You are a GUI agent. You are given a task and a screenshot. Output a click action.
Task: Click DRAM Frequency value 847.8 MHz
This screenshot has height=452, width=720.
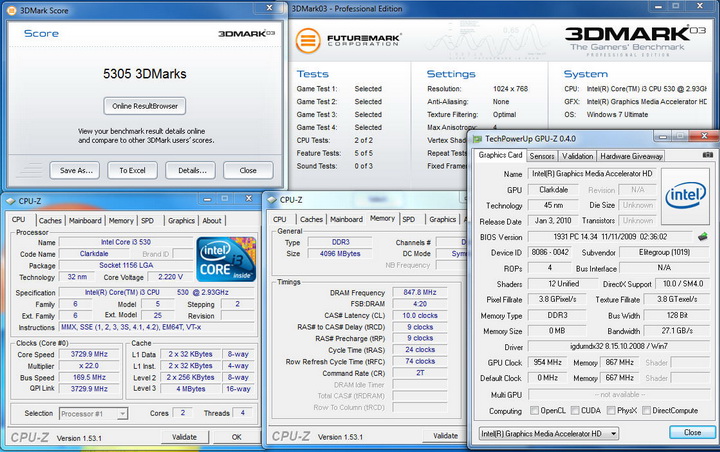(420, 292)
